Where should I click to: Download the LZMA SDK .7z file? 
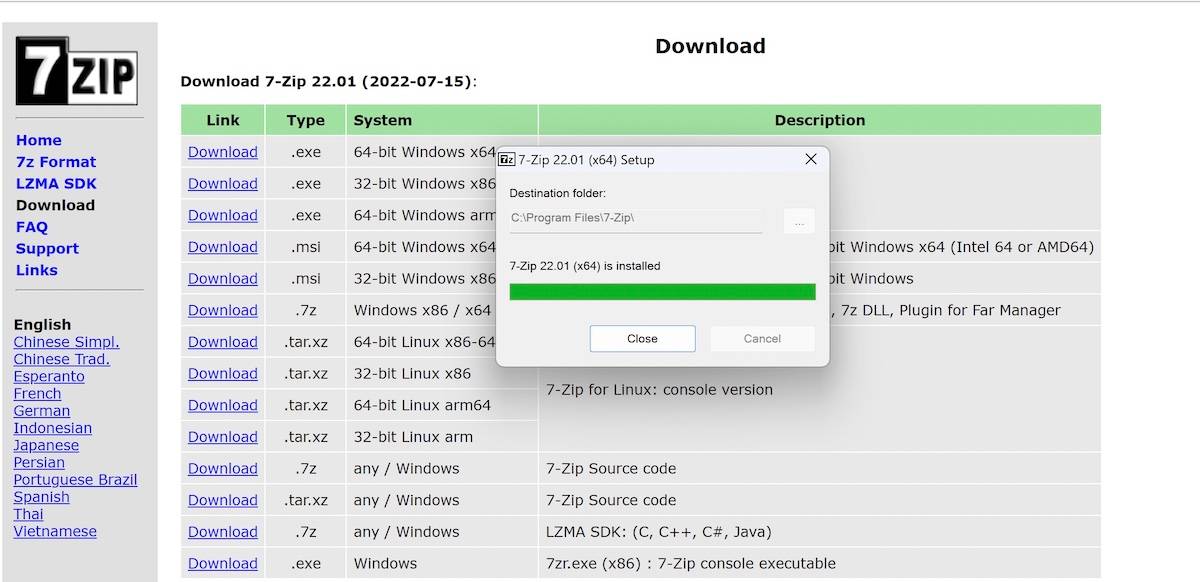(x=223, y=532)
